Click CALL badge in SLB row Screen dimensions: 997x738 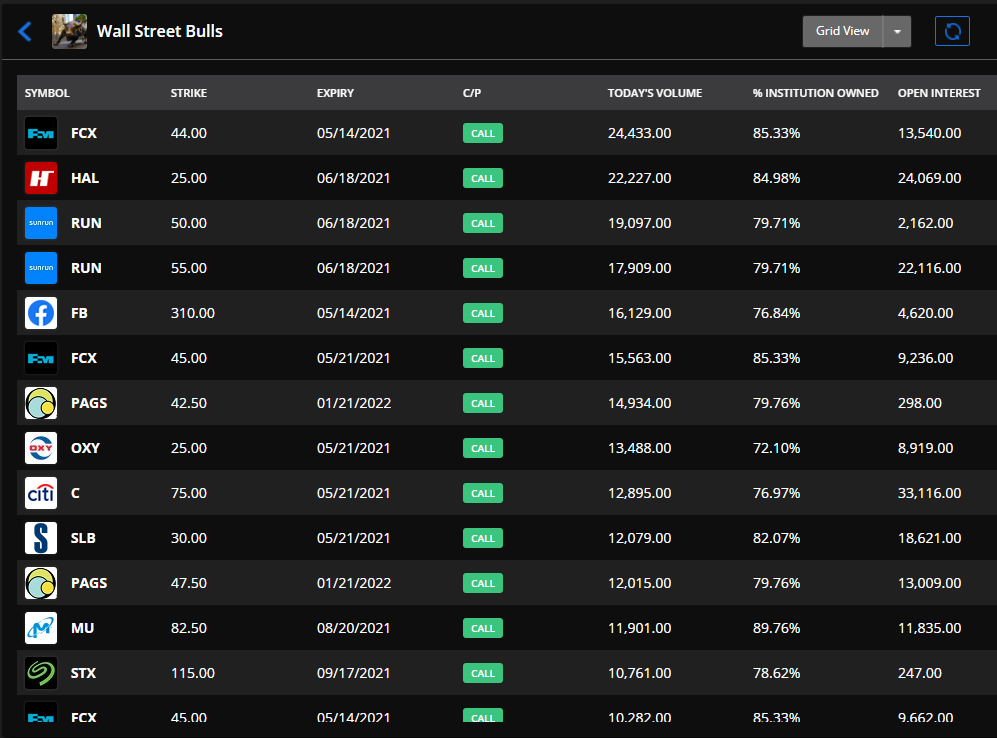coord(483,538)
